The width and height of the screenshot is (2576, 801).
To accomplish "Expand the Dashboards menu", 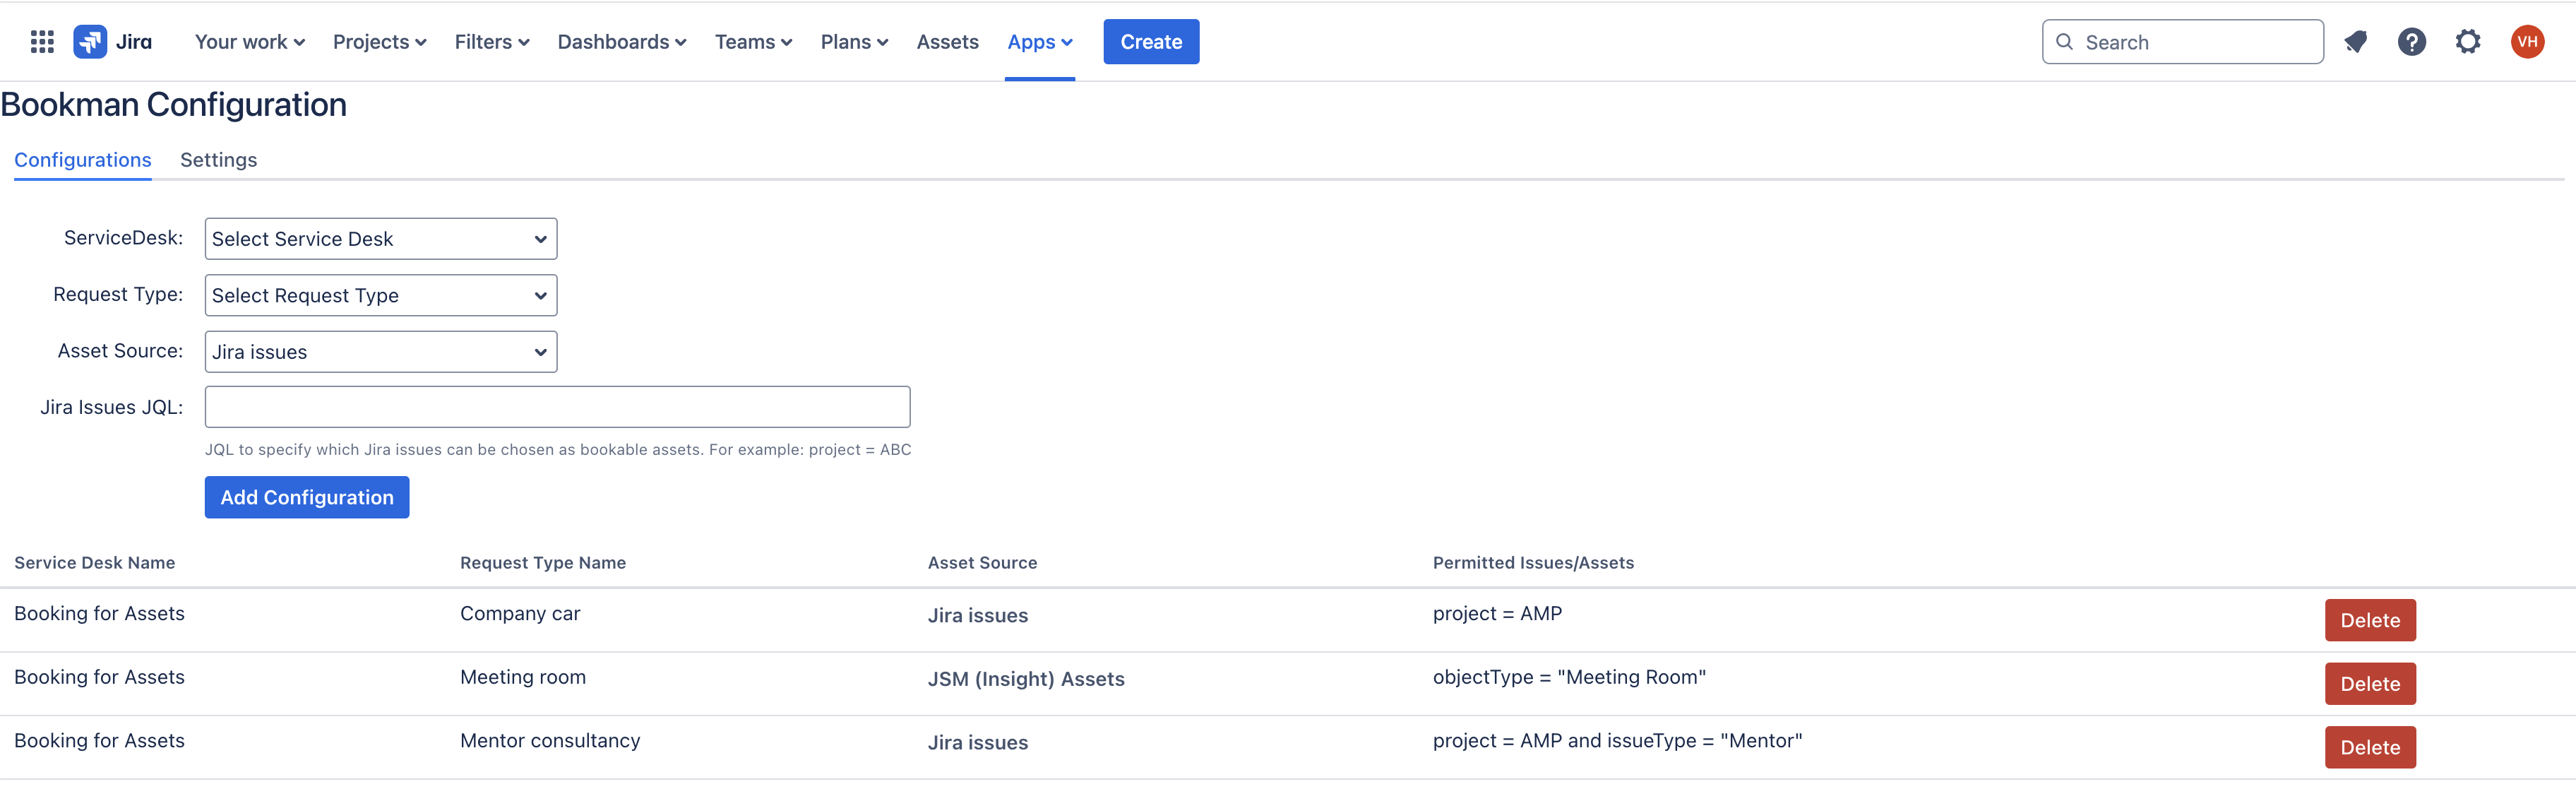I will pos(622,42).
